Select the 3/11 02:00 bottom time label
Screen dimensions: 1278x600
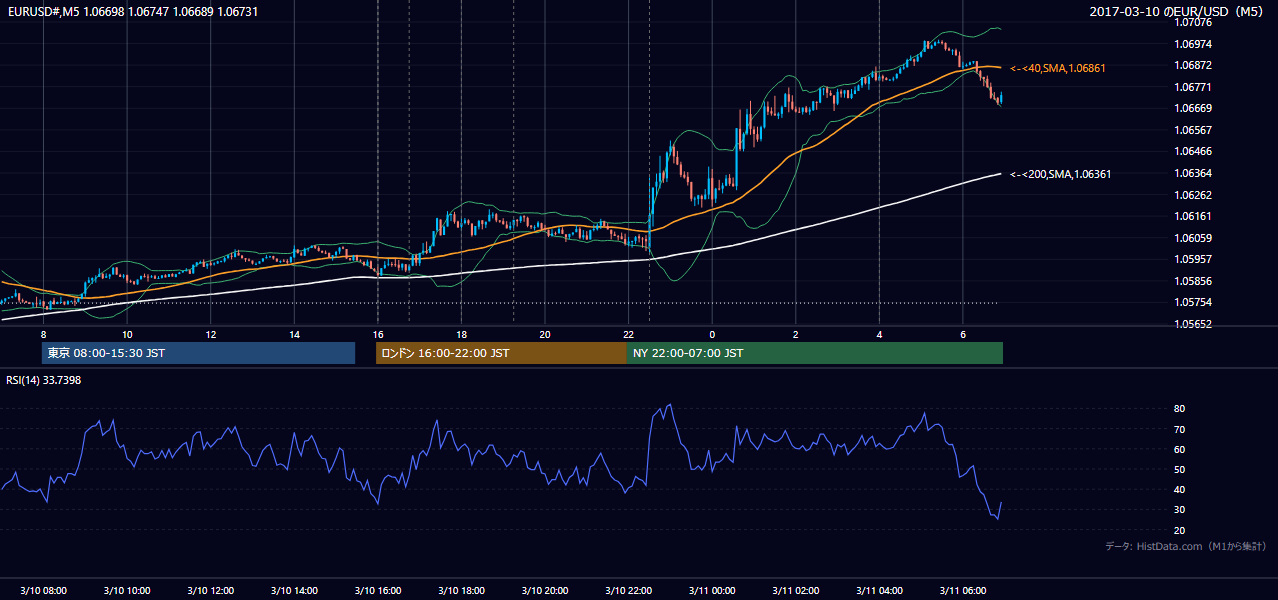[x=796, y=591]
